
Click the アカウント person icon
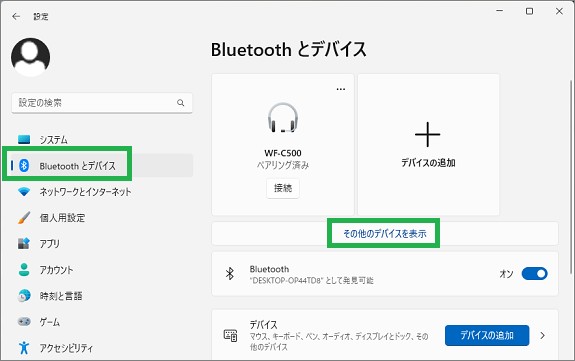(x=24, y=270)
